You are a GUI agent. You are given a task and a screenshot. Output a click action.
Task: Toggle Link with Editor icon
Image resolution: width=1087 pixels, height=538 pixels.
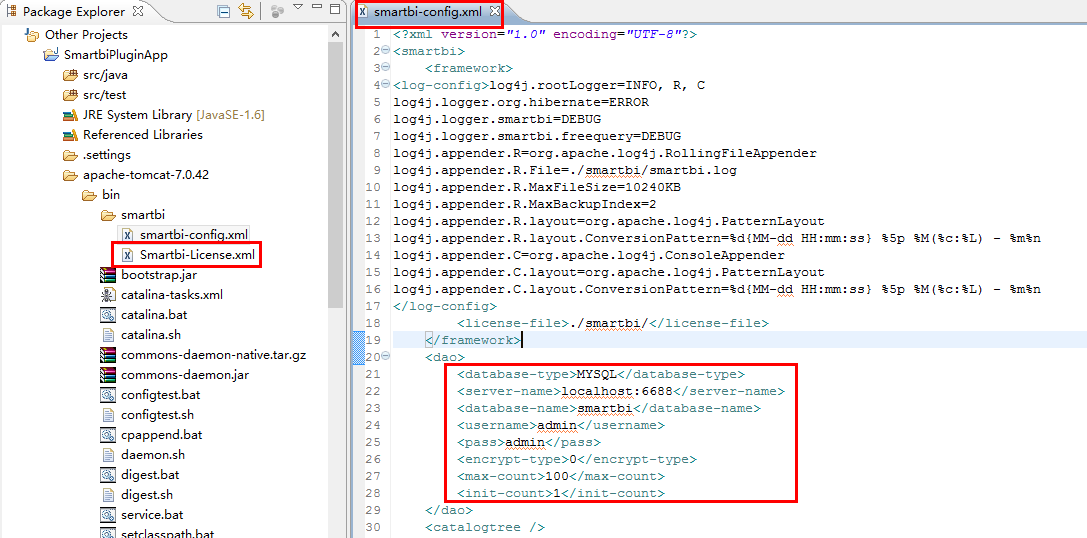point(245,11)
